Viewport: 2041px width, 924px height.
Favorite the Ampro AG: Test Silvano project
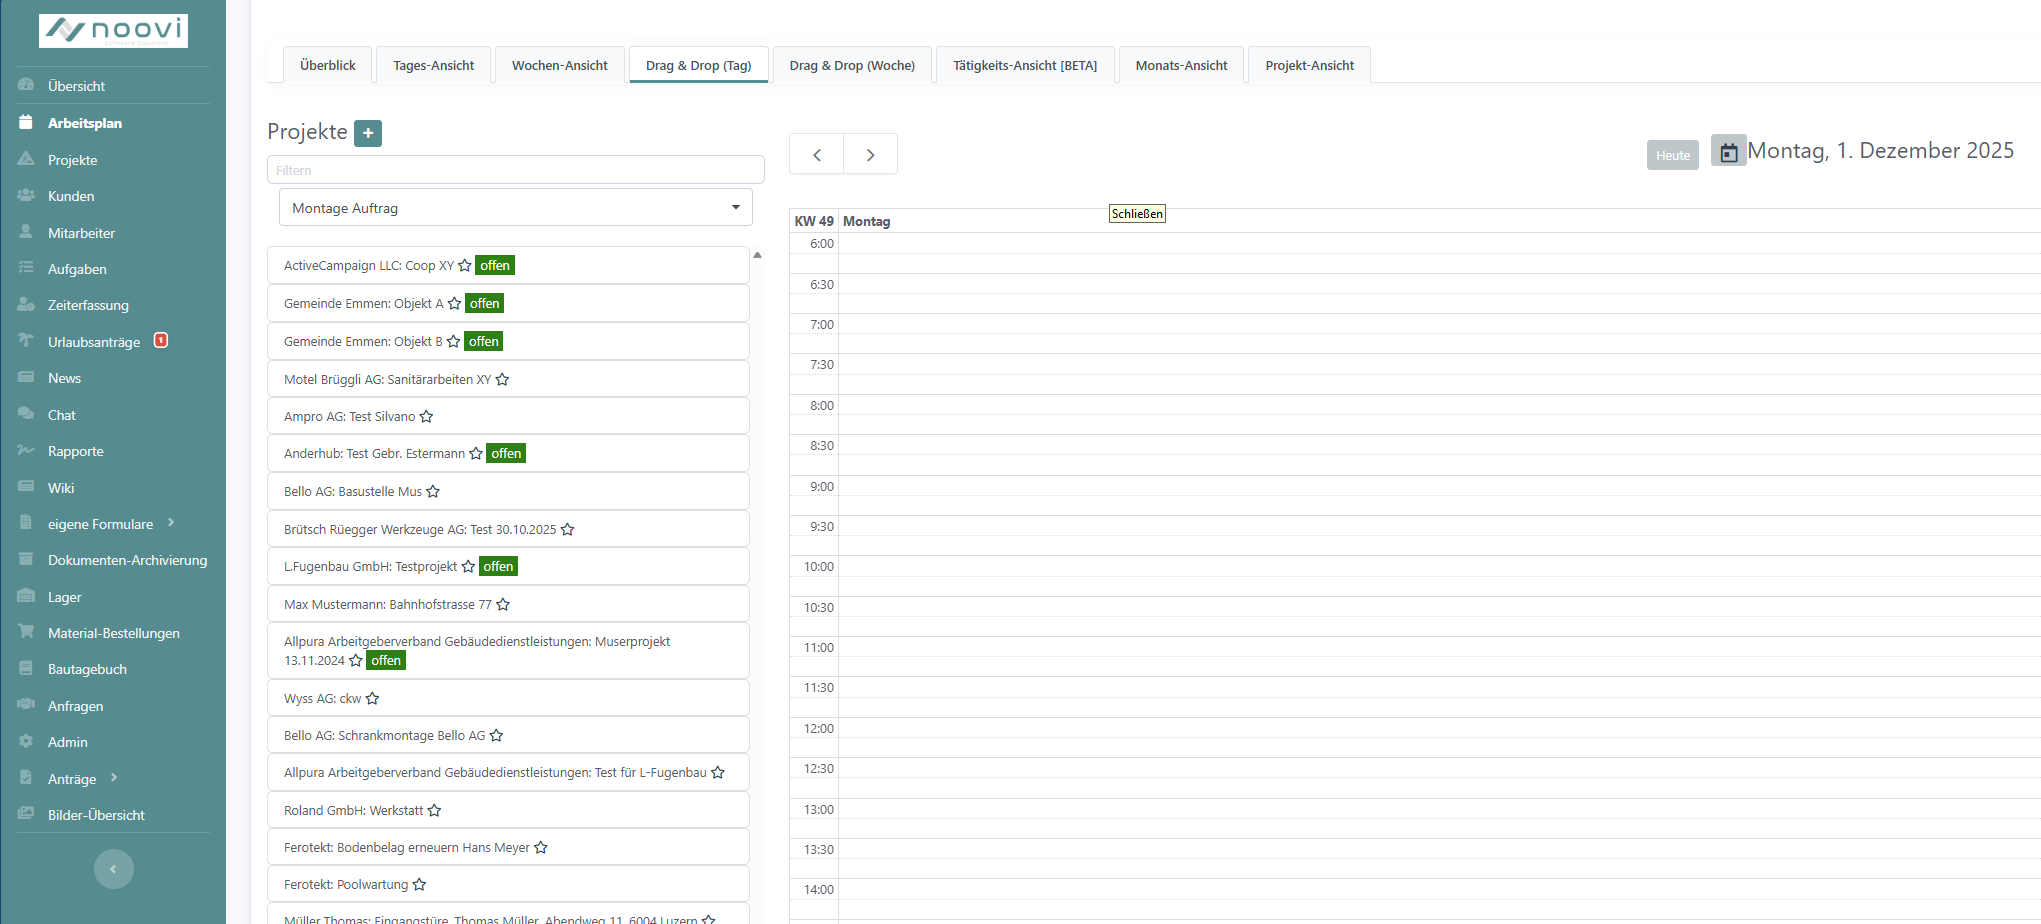pos(426,417)
